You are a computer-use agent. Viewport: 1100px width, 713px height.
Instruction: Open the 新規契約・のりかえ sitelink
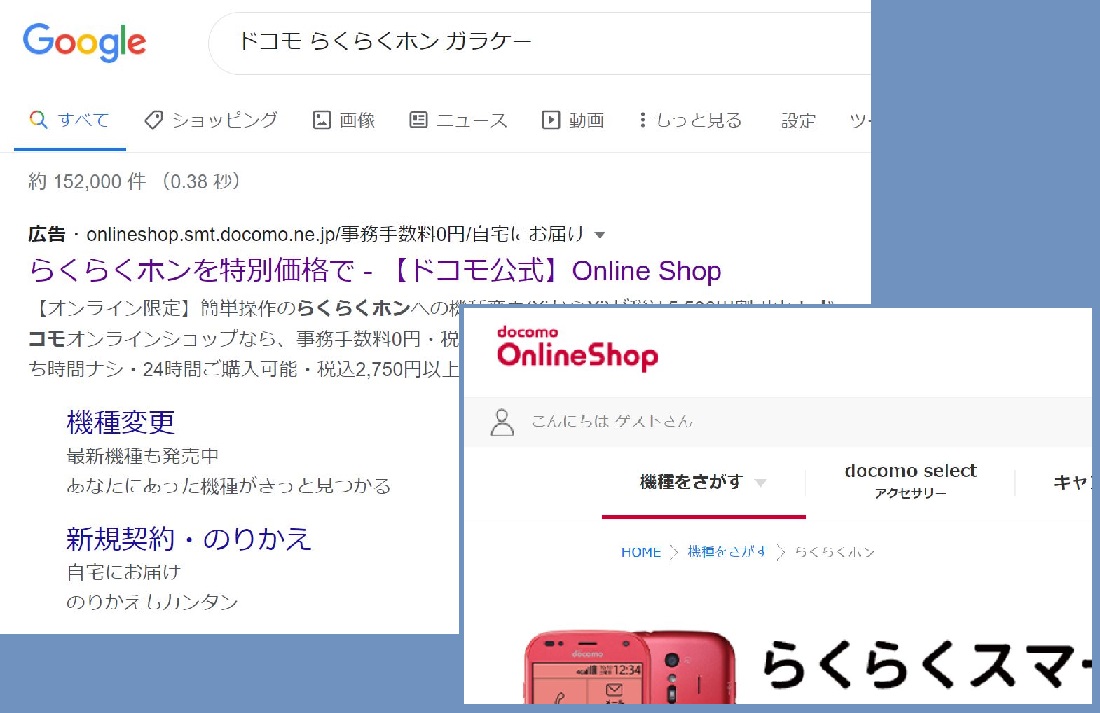click(189, 538)
